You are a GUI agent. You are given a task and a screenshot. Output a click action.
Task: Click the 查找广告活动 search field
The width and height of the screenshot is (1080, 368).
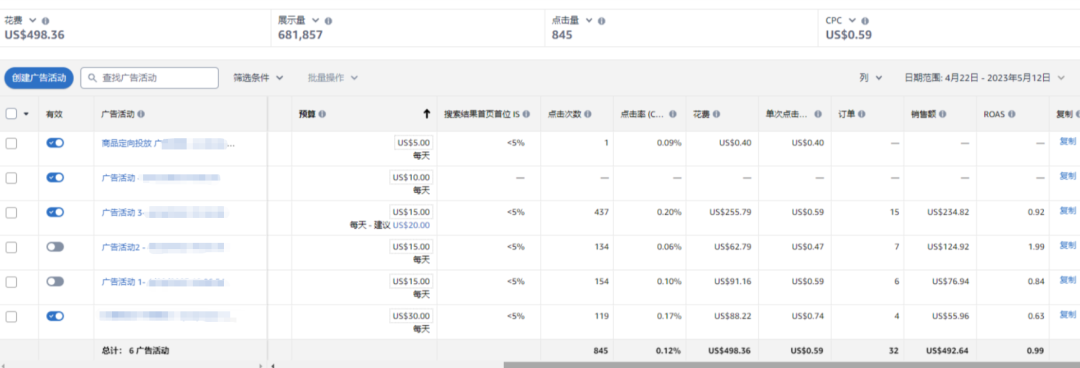pyautogui.click(x=149, y=78)
